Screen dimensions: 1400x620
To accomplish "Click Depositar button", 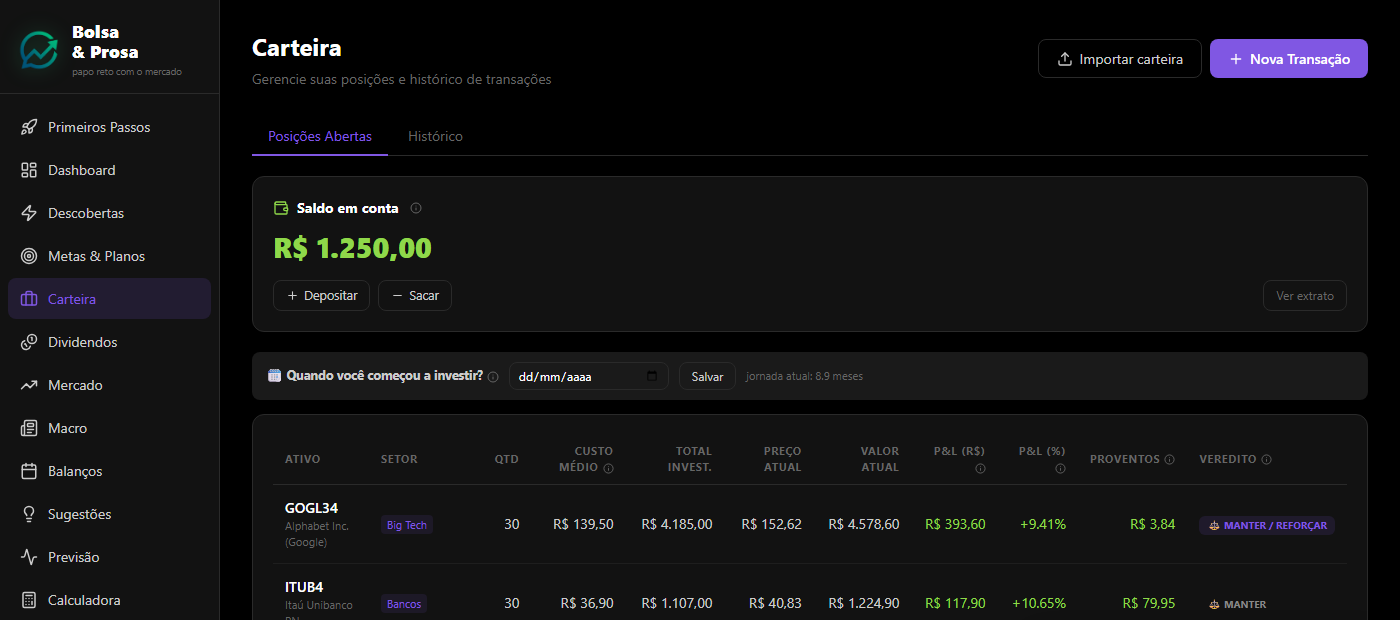I will pyautogui.click(x=322, y=296).
